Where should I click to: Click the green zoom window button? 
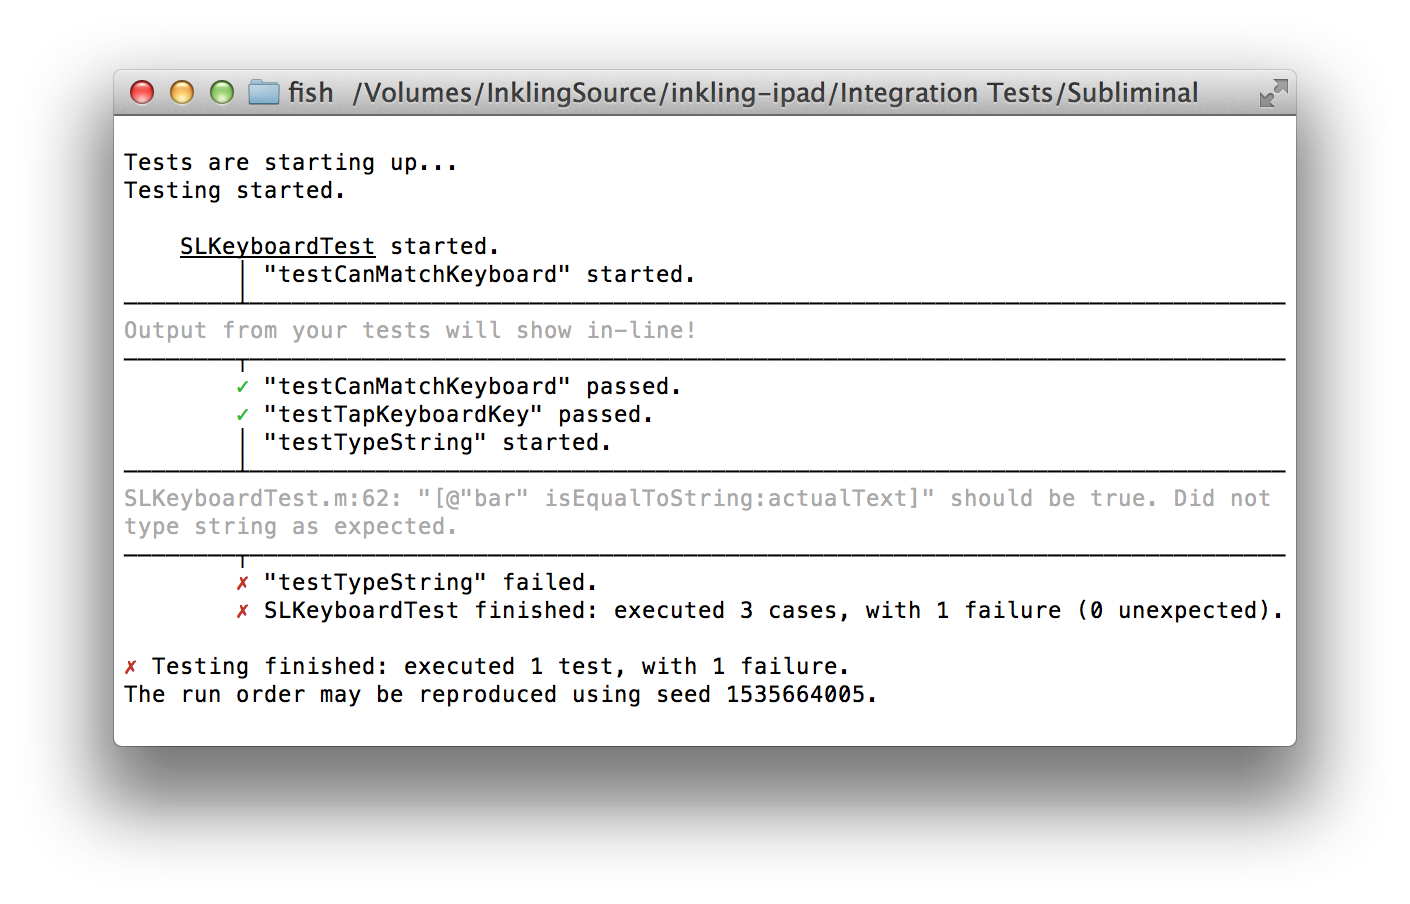tap(222, 93)
